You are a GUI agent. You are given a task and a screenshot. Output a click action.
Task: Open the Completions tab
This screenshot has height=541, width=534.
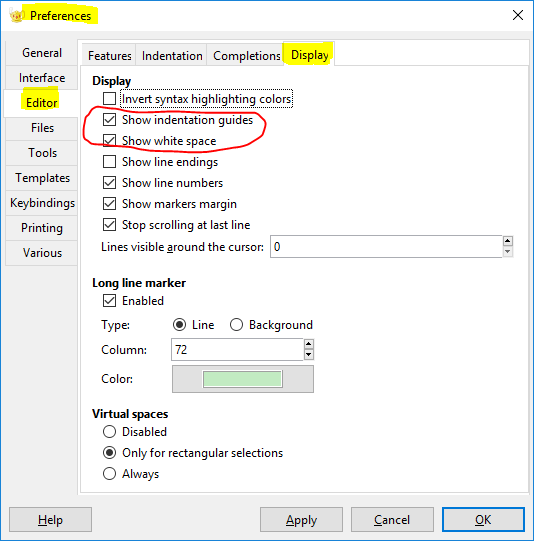click(x=246, y=56)
